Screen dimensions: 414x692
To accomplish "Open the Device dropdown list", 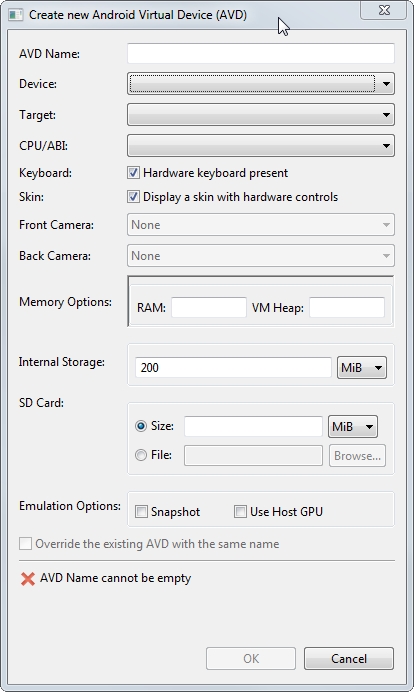I will [x=260, y=84].
